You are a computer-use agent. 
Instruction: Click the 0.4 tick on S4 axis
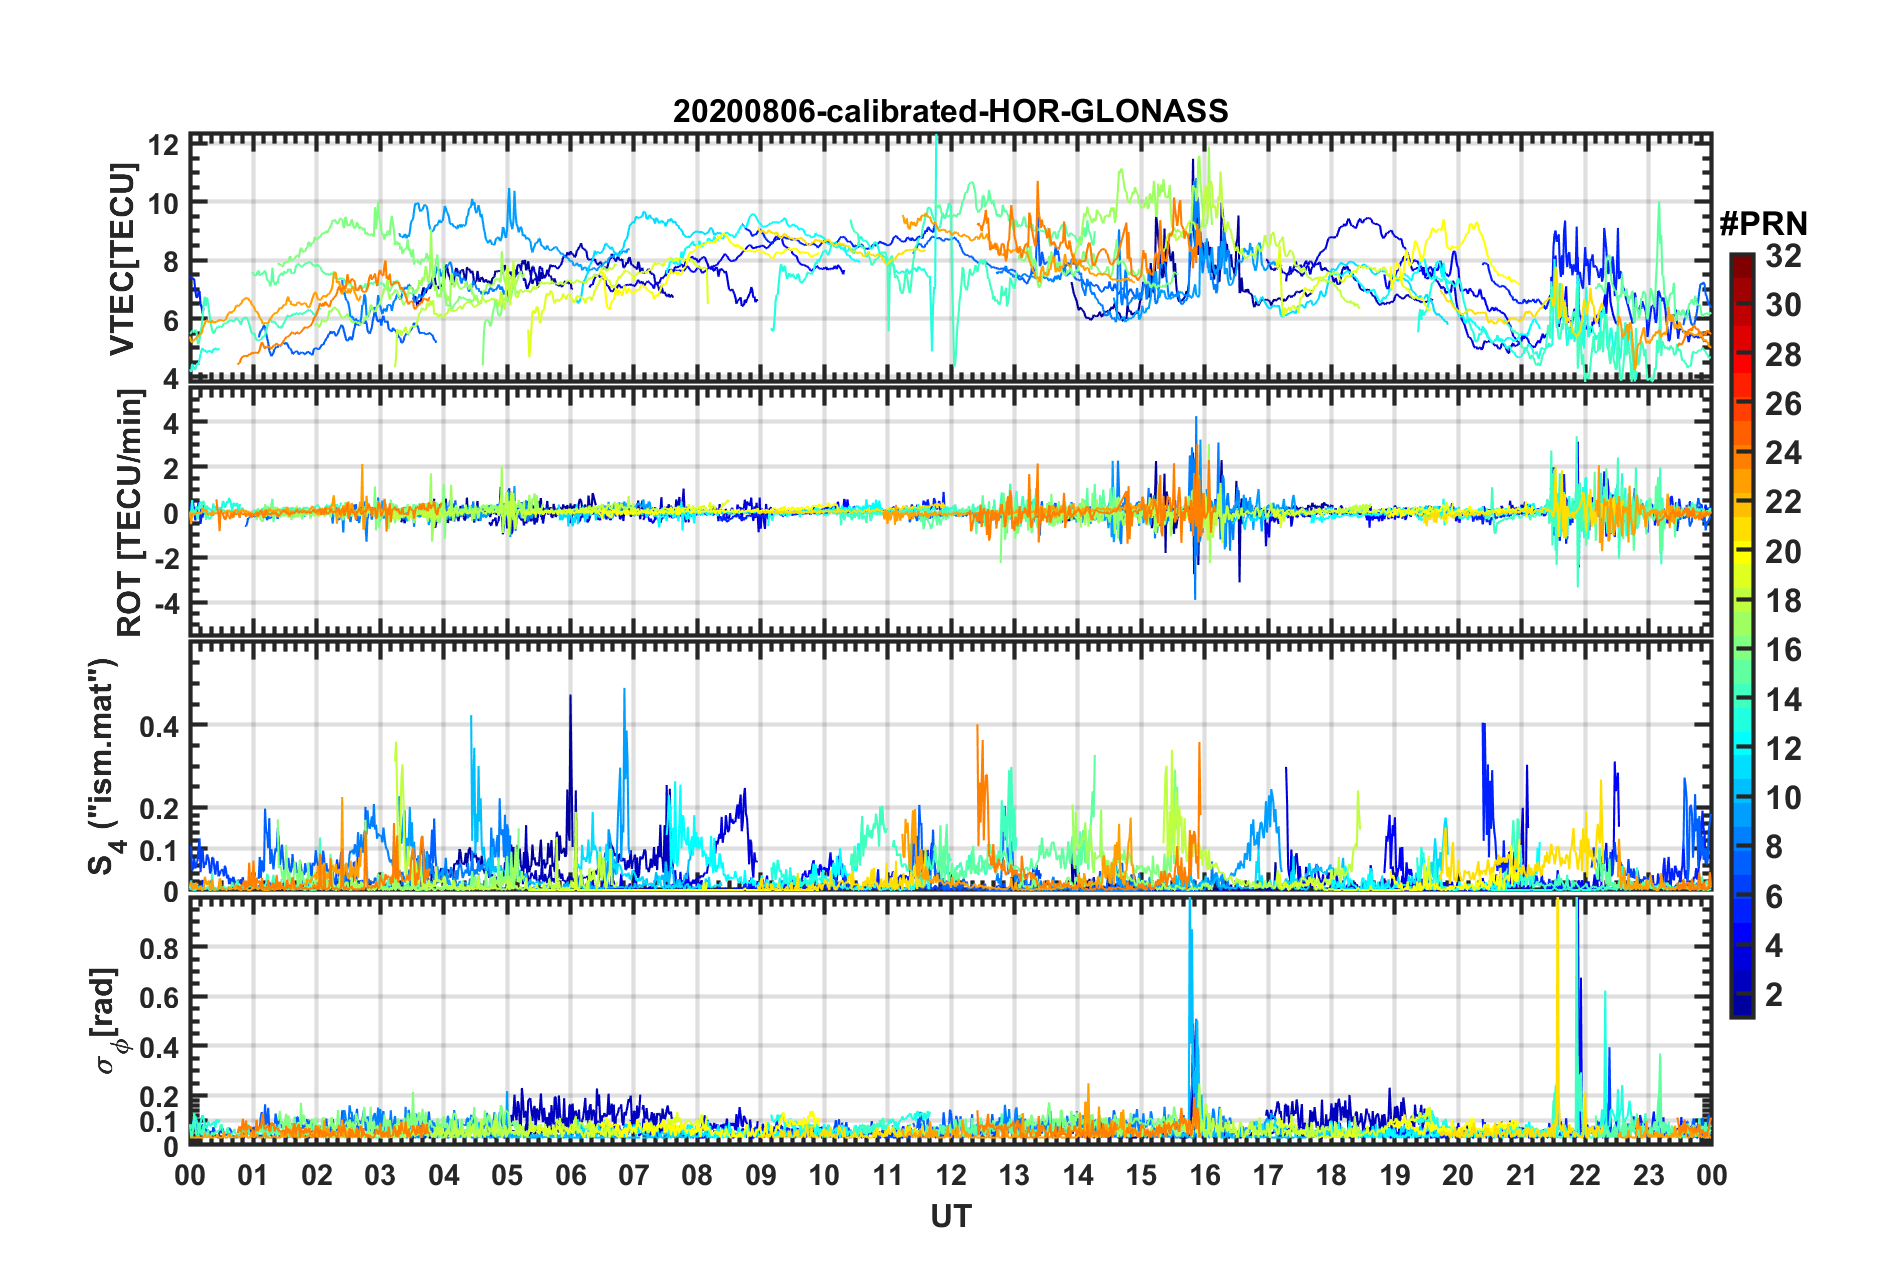point(160,726)
